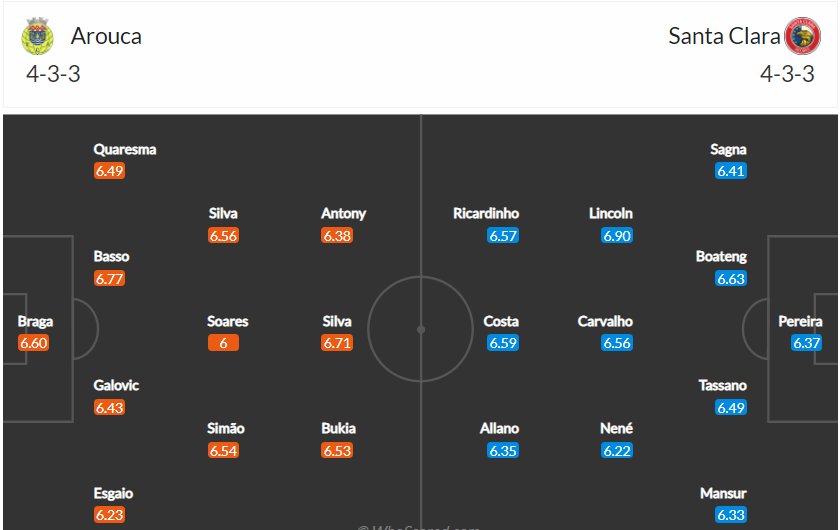Select Quaresma's 6.49 rating badge
The image size is (840, 530).
pyautogui.click(x=109, y=171)
